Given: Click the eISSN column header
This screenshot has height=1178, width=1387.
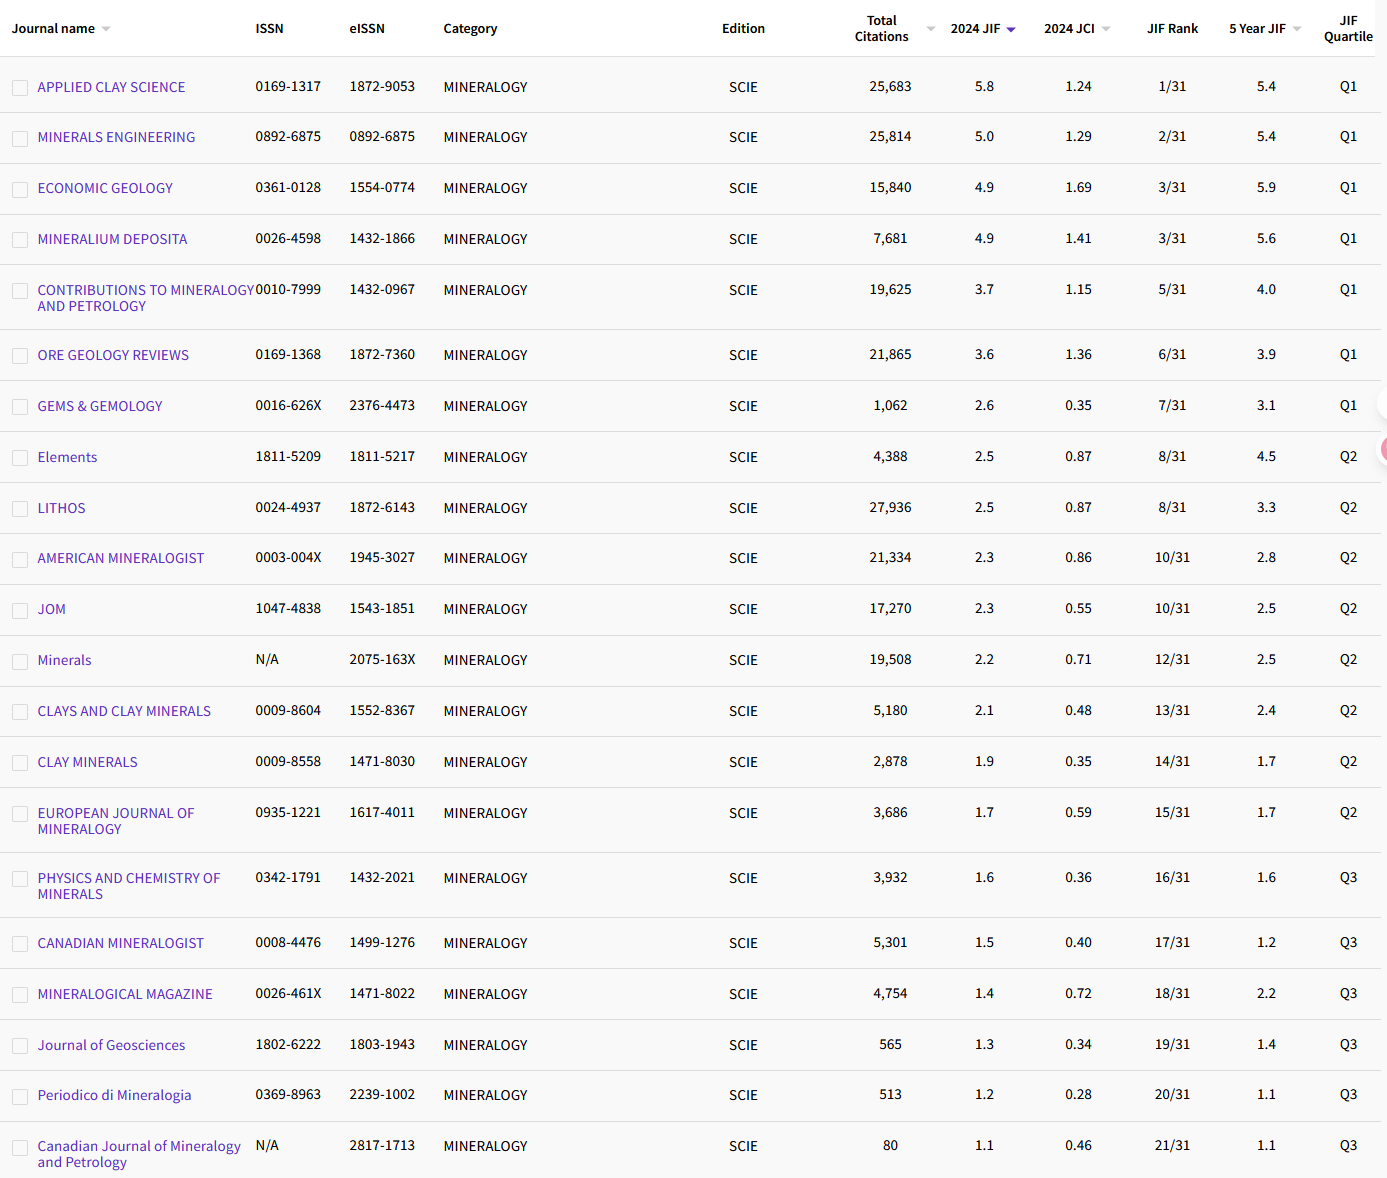Looking at the screenshot, I should point(367,29).
